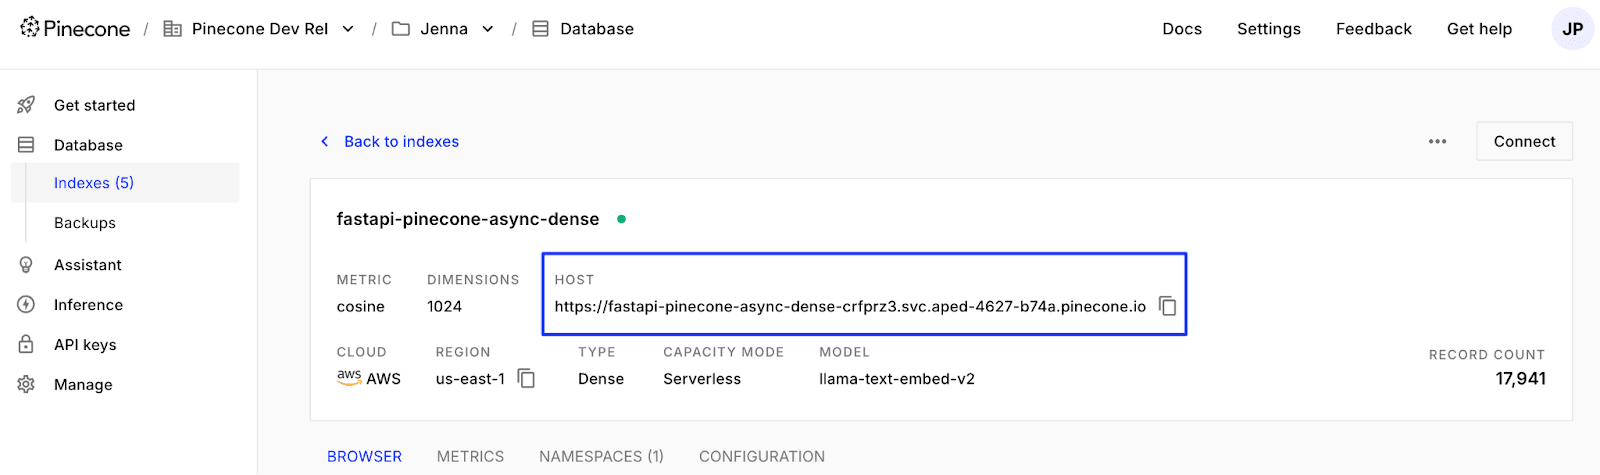Expand the Jenna project dropdown
1600x475 pixels.
[488, 29]
